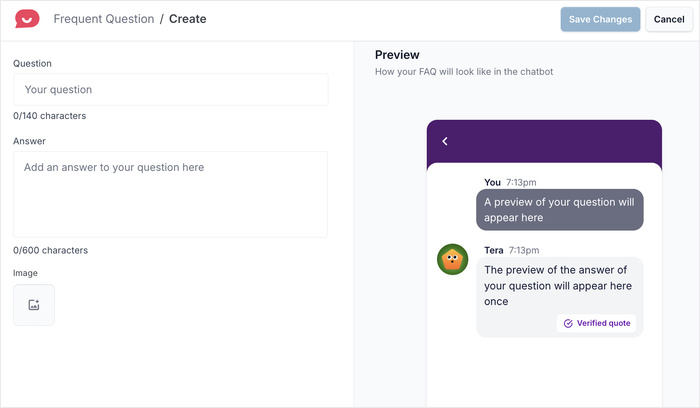Click the Preview heading

tap(397, 55)
